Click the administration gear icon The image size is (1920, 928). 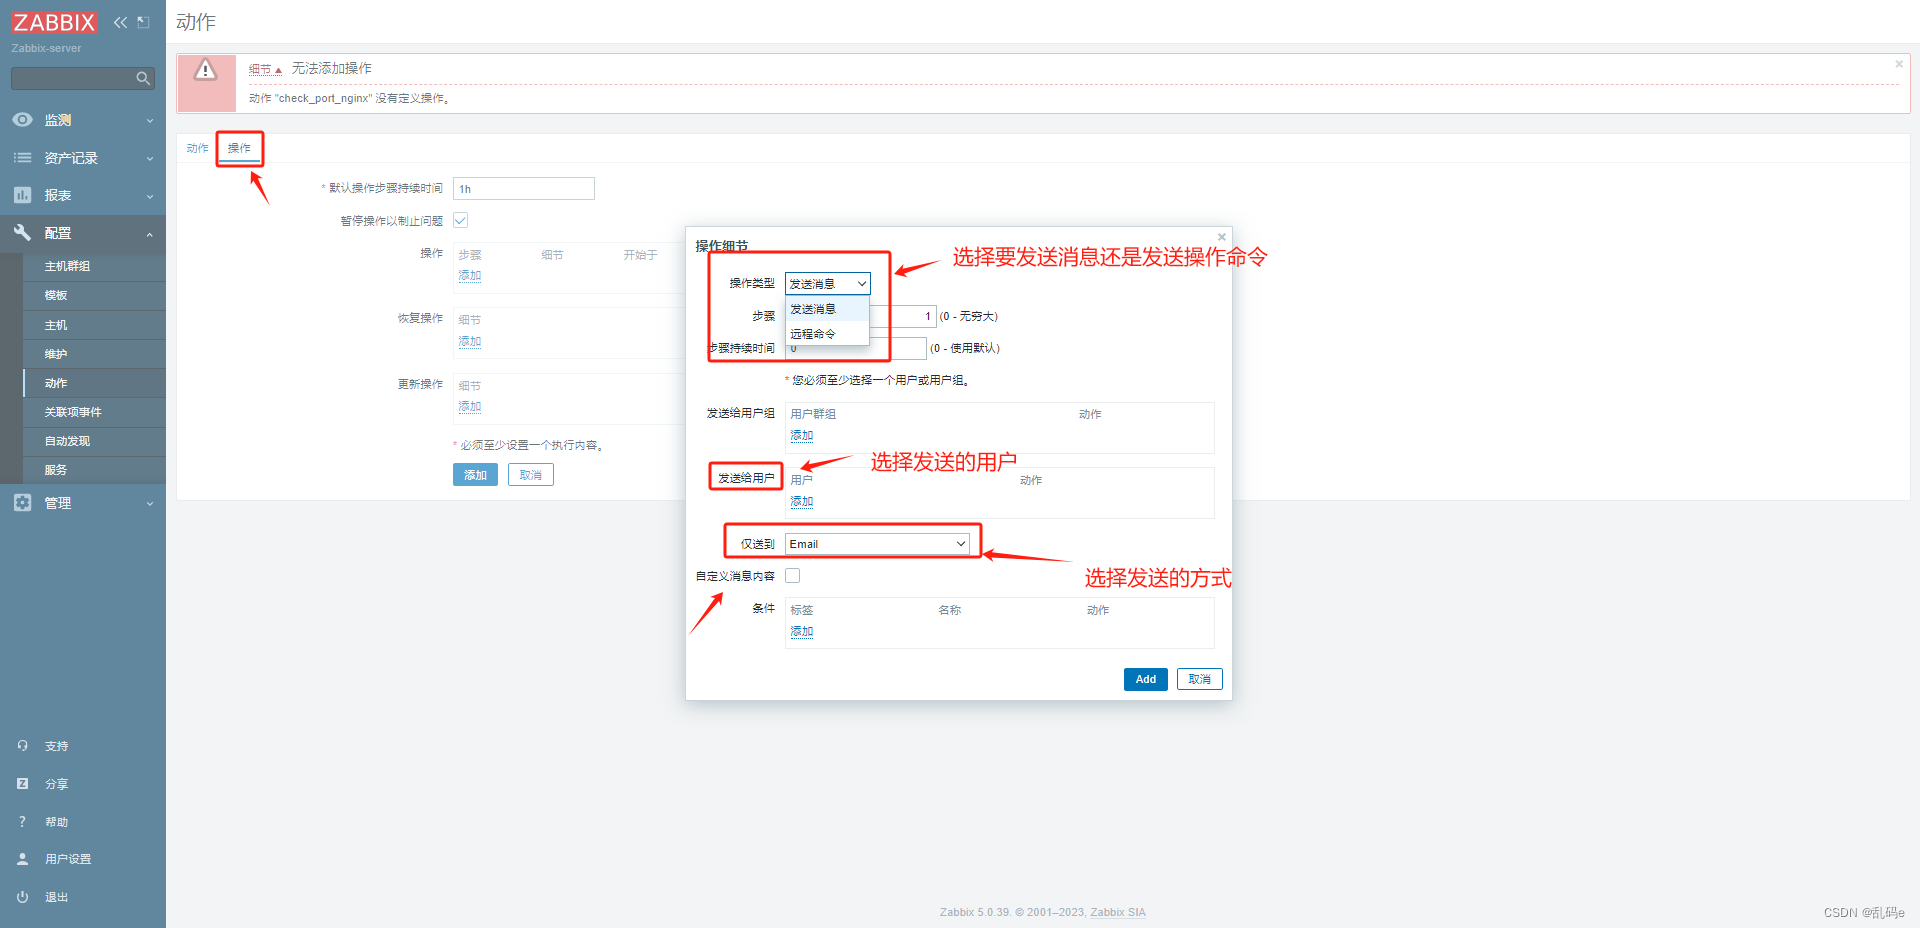(22, 502)
